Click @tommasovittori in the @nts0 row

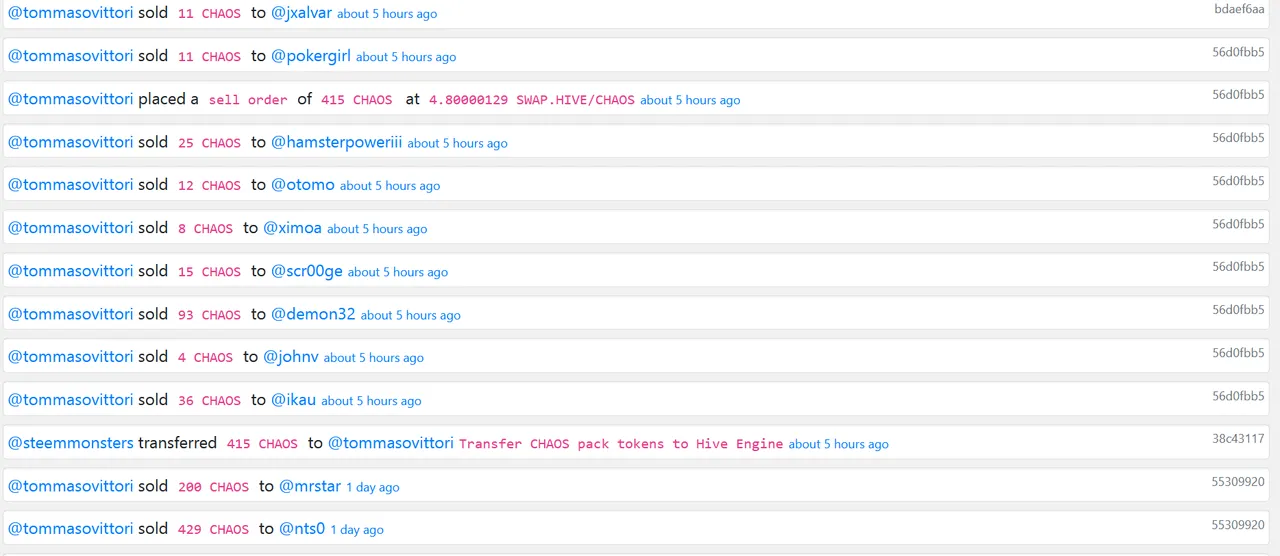coord(71,529)
